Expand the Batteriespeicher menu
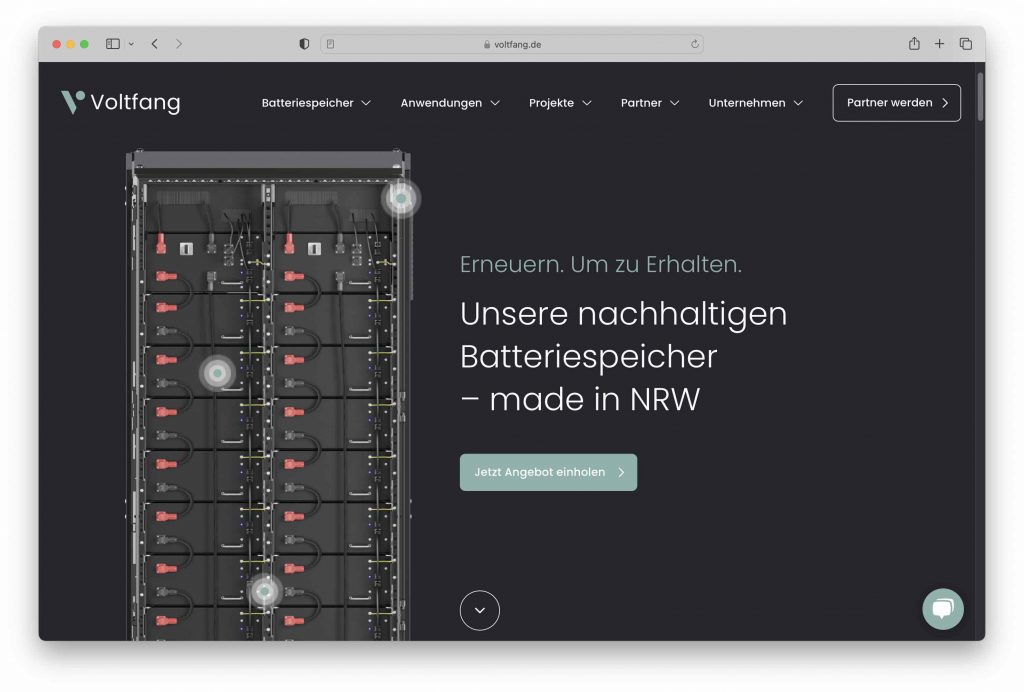The width and height of the screenshot is (1024, 692). (316, 103)
